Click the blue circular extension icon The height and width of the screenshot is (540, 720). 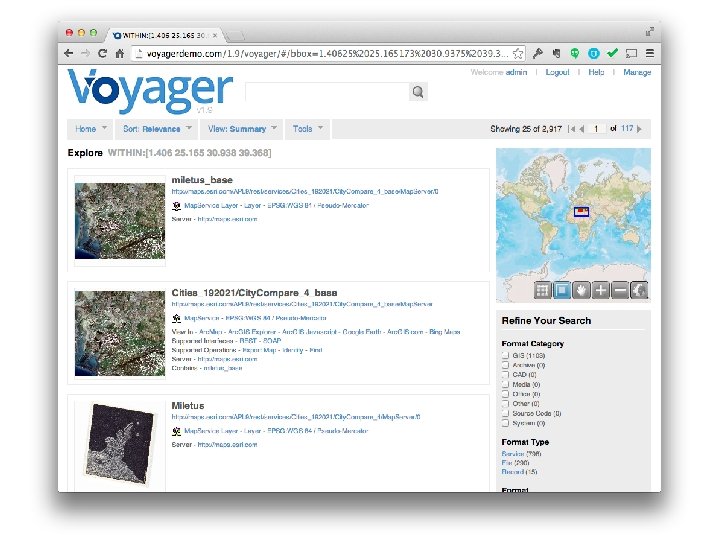tap(594, 53)
